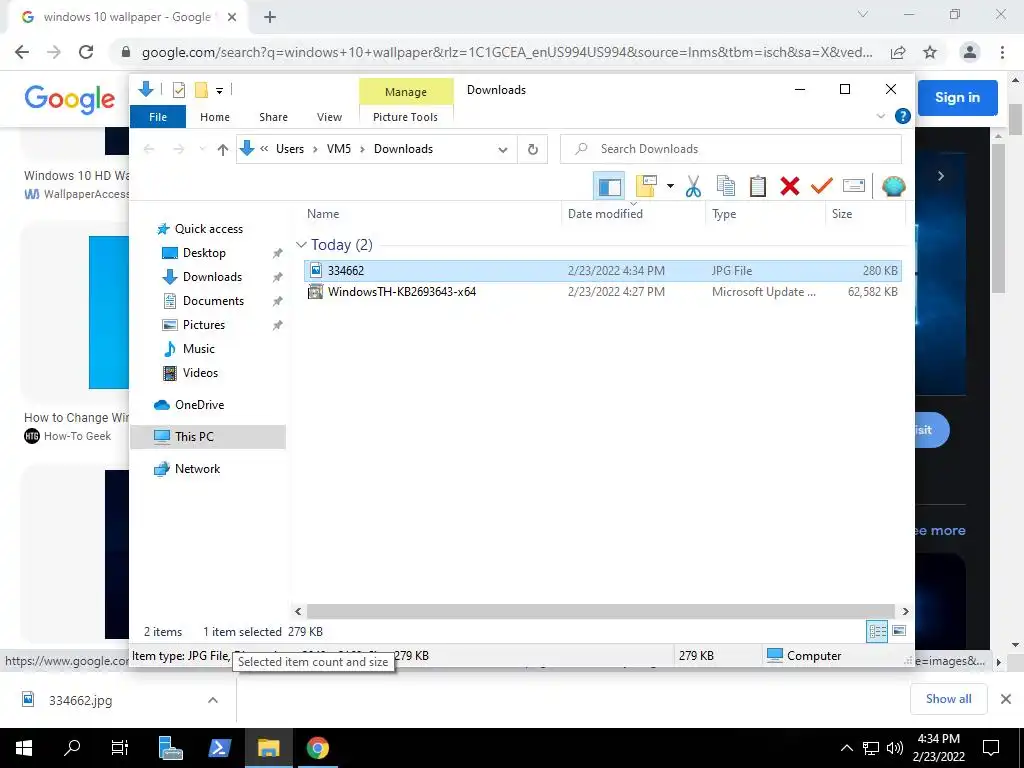Screen dimensions: 1024x768
Task: Click the Paste clipboard icon
Action: pyautogui.click(x=758, y=186)
